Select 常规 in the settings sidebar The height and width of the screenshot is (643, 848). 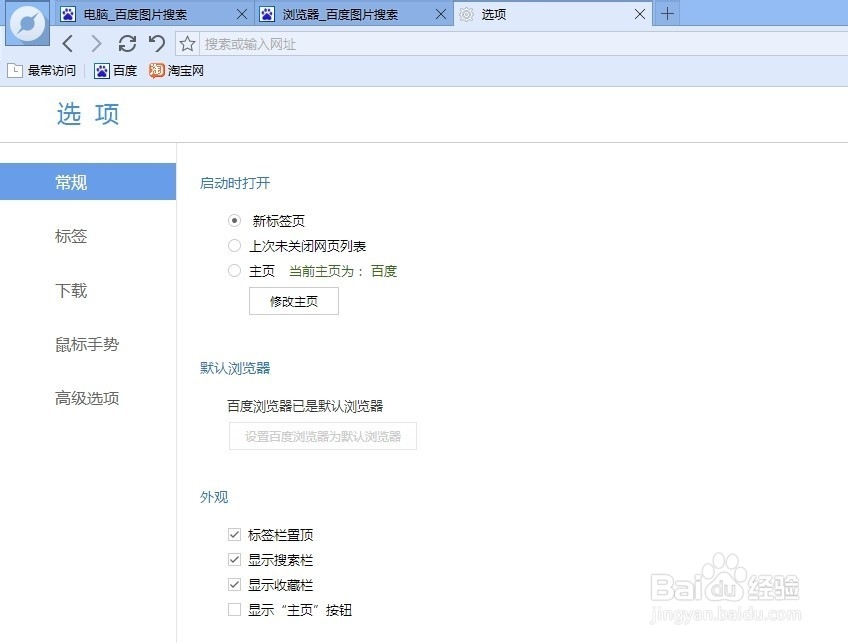tap(88, 182)
